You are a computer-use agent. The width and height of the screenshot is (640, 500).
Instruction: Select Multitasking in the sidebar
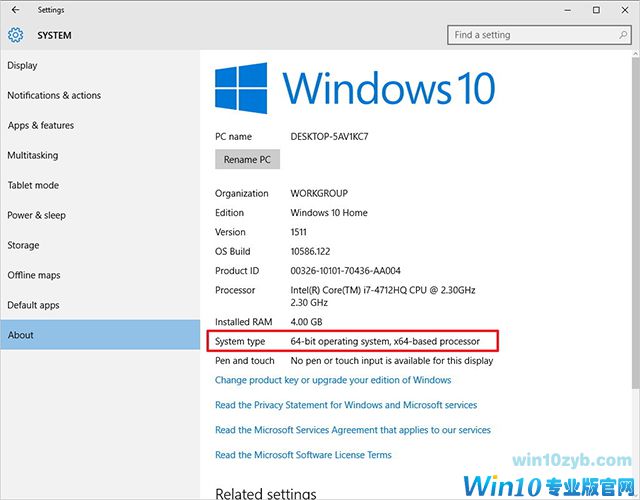coord(100,155)
